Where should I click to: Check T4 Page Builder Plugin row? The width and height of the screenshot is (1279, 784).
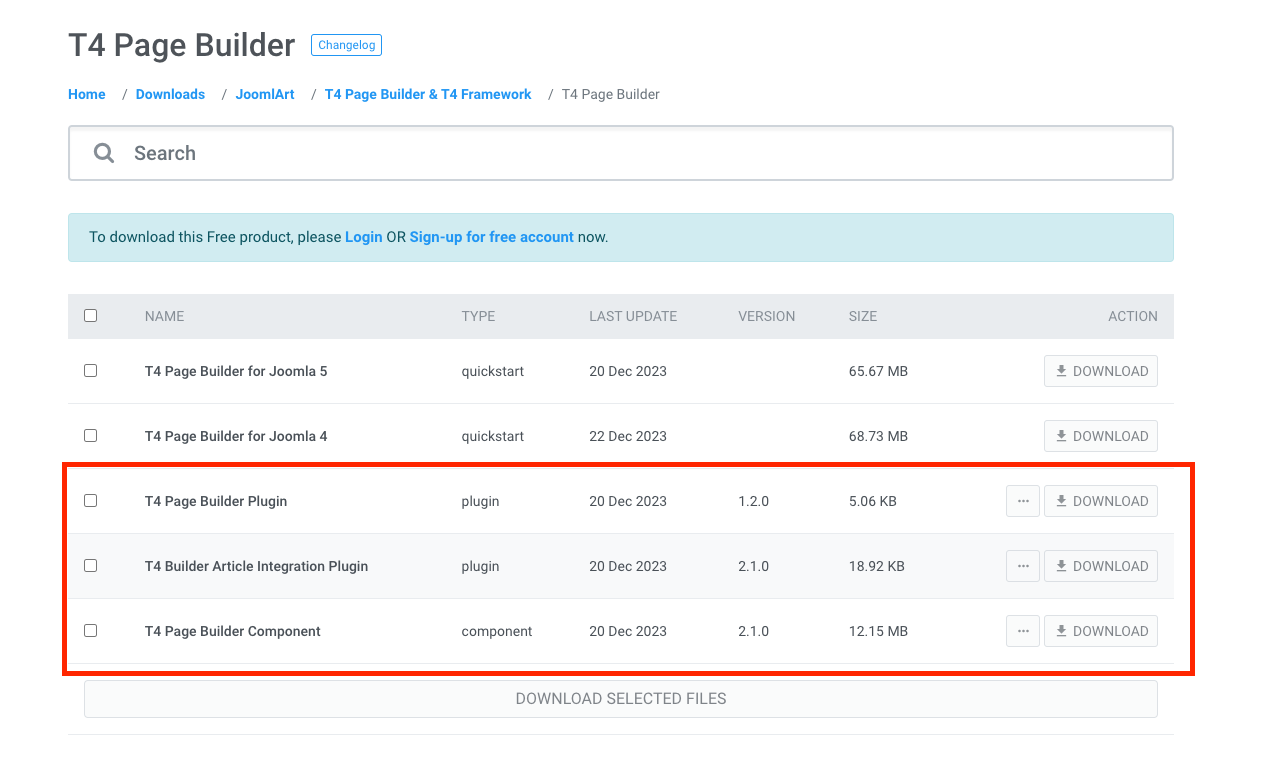pos(91,501)
